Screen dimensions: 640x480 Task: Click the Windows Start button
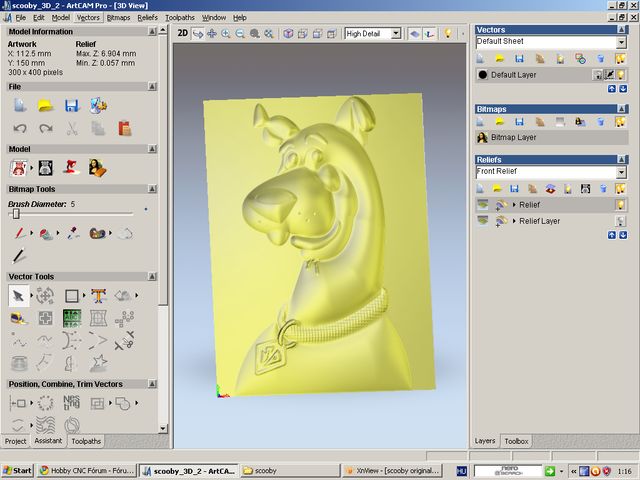click(17, 471)
